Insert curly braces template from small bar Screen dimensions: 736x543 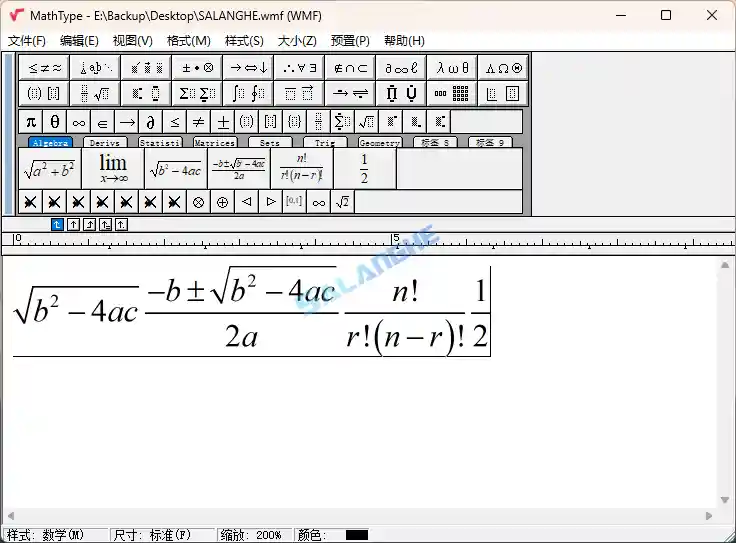pyautogui.click(x=294, y=122)
